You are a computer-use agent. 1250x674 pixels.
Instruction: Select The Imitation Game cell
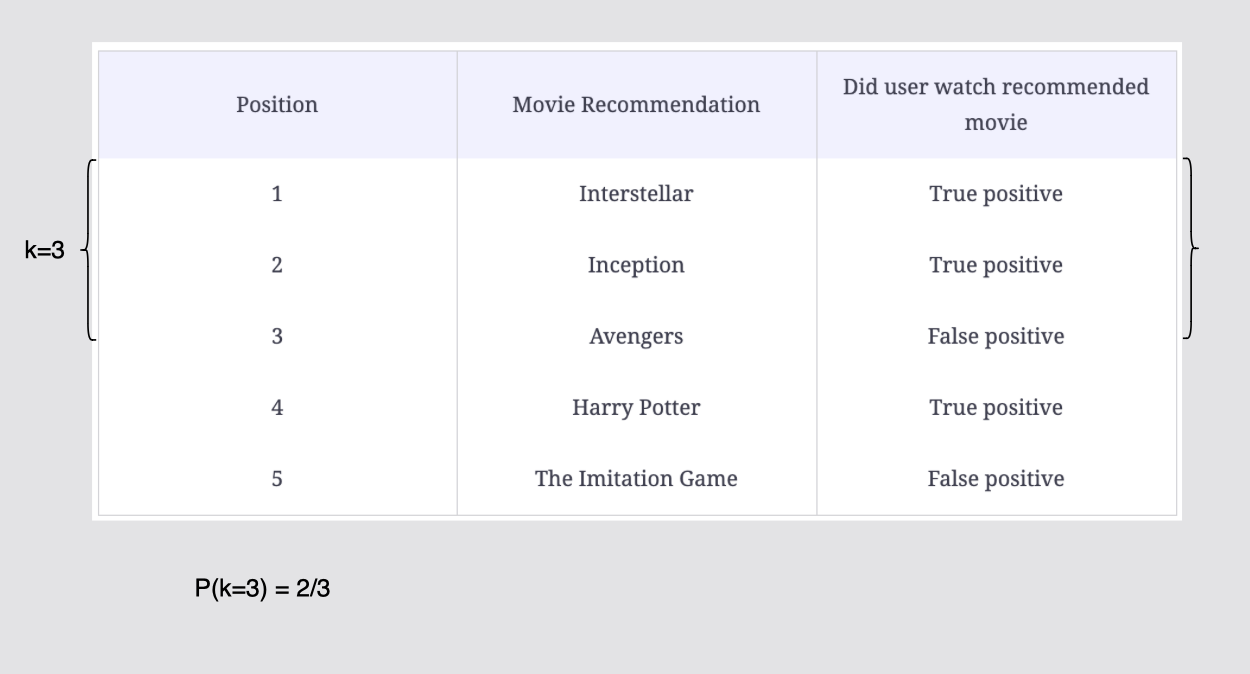(636, 479)
